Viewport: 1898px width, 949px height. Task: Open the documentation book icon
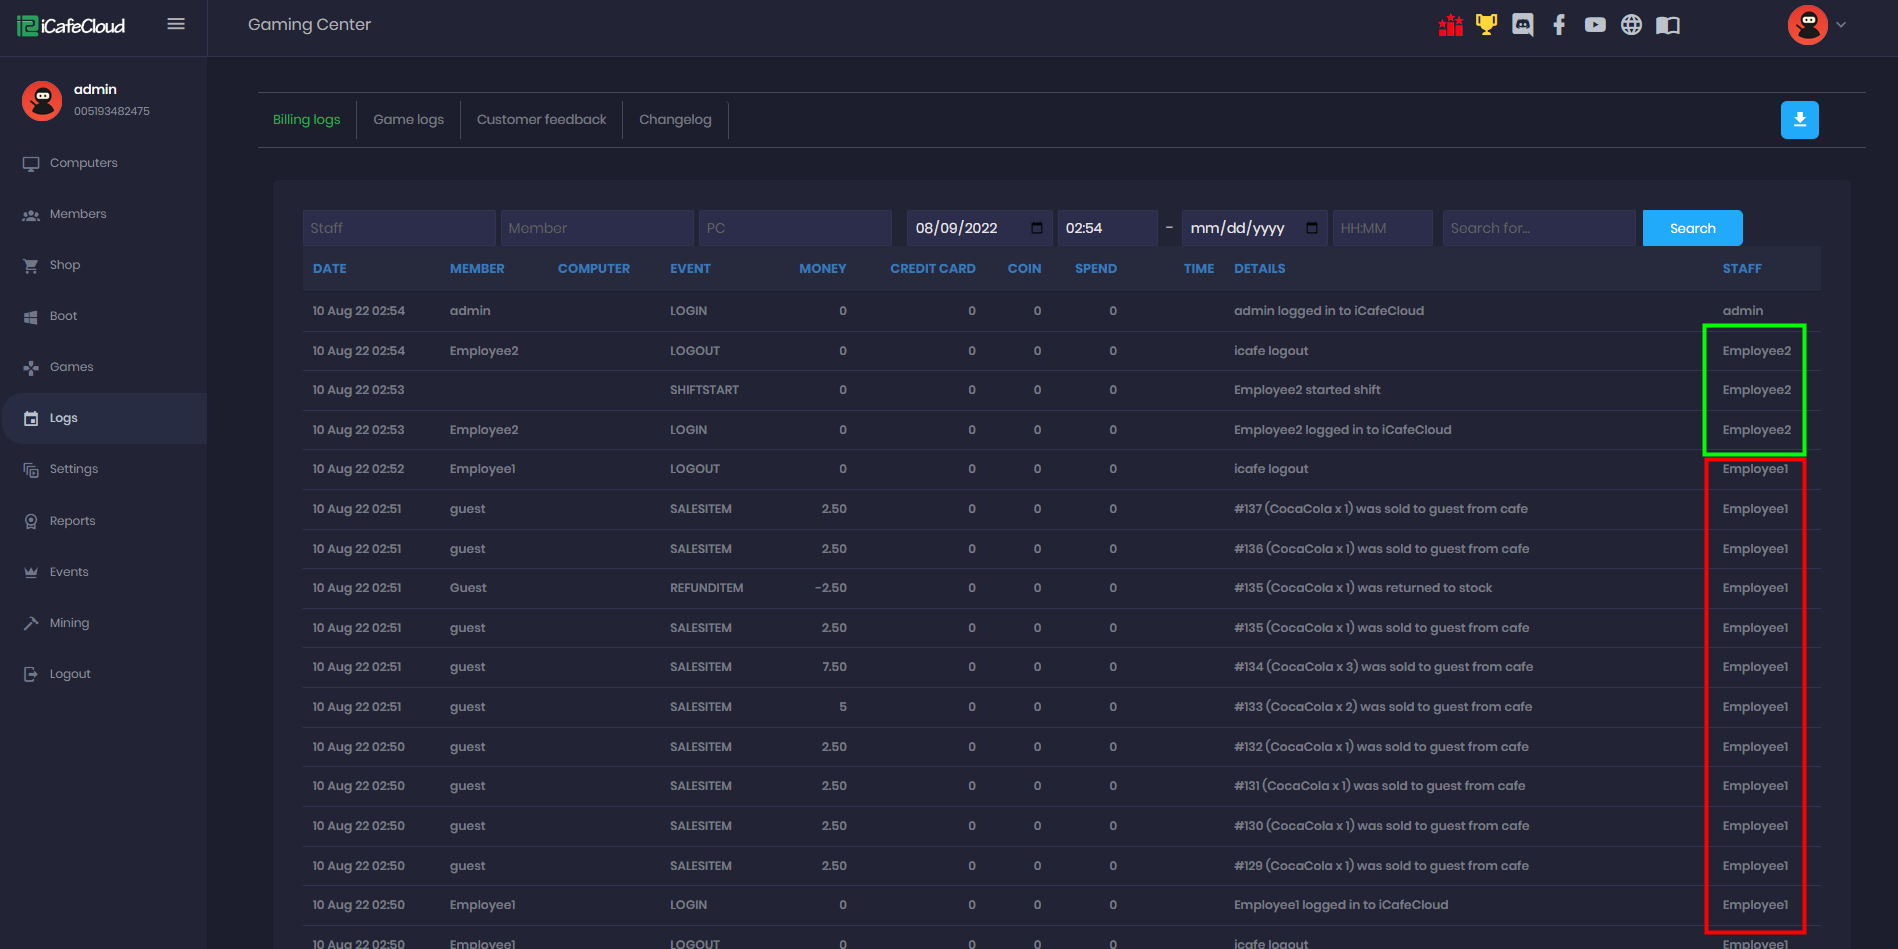1668,25
